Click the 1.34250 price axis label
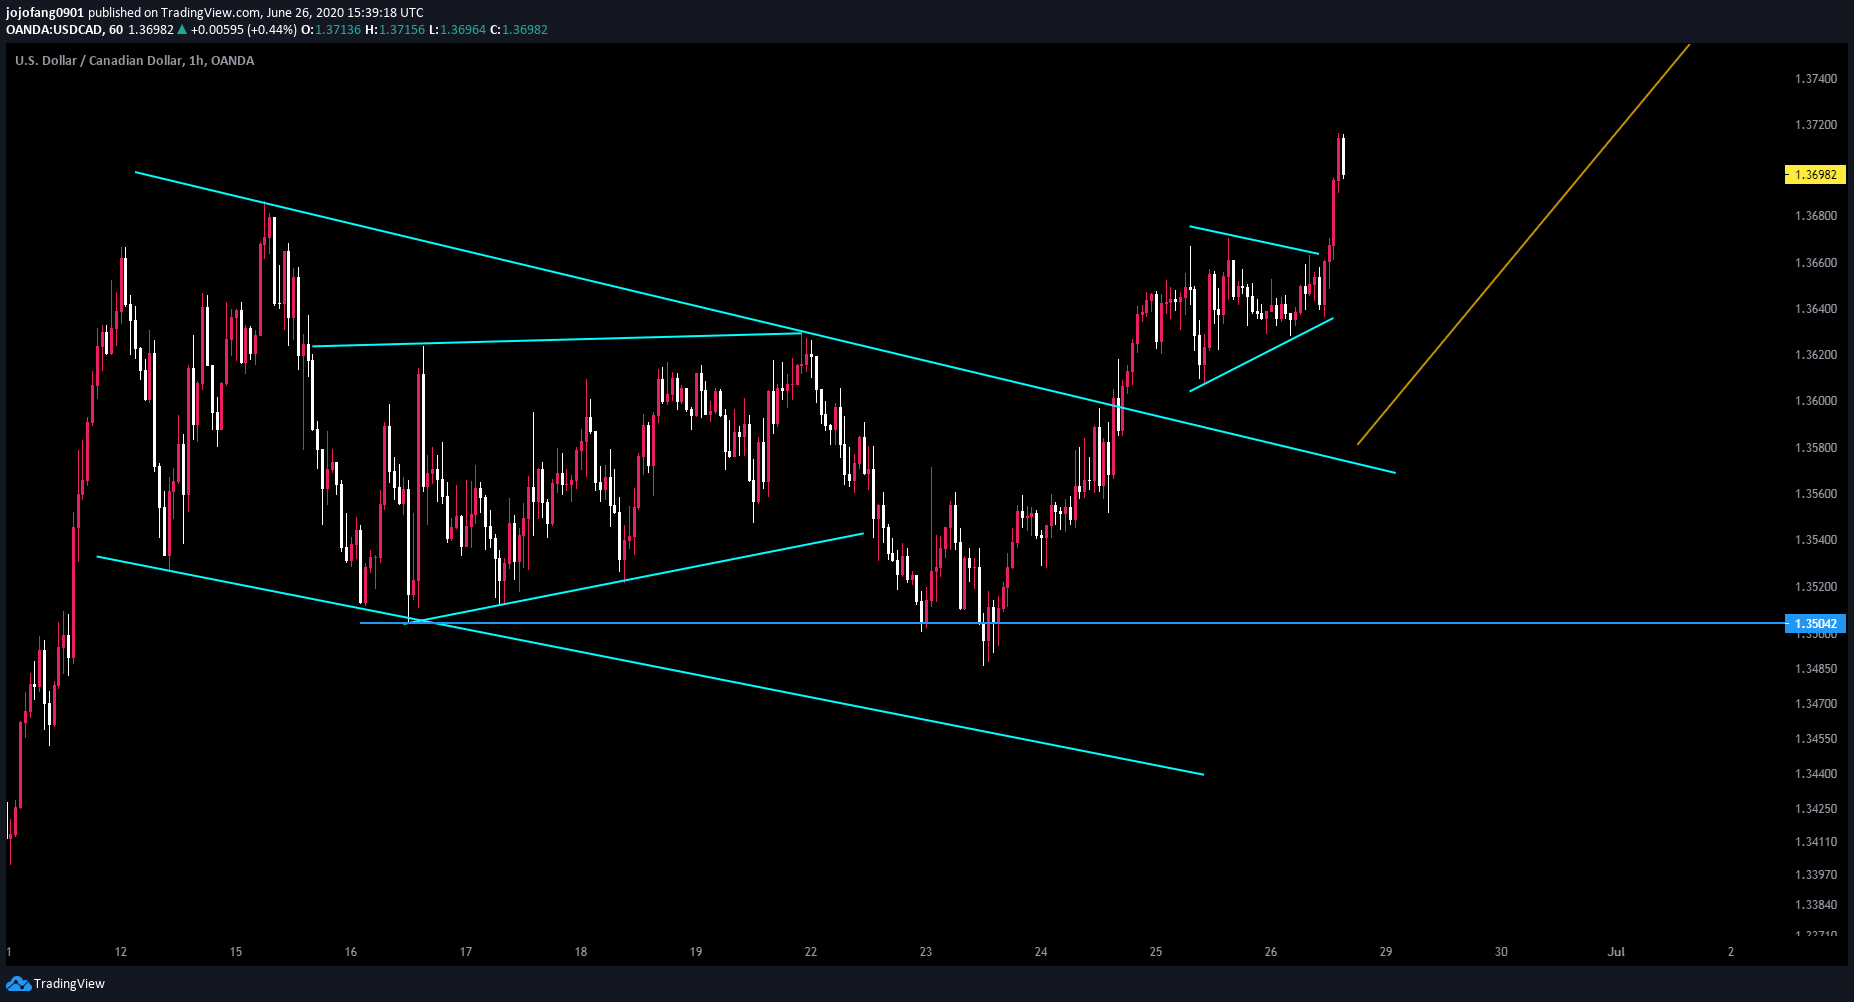This screenshot has width=1854, height=1002. [1816, 809]
